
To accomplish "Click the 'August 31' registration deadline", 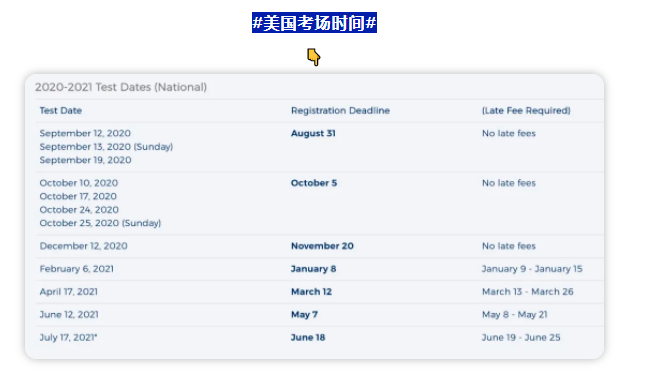I will 313,133.
